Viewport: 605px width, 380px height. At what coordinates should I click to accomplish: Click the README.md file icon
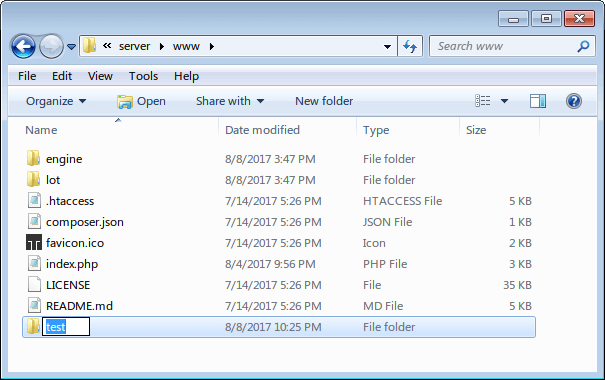tap(34, 305)
